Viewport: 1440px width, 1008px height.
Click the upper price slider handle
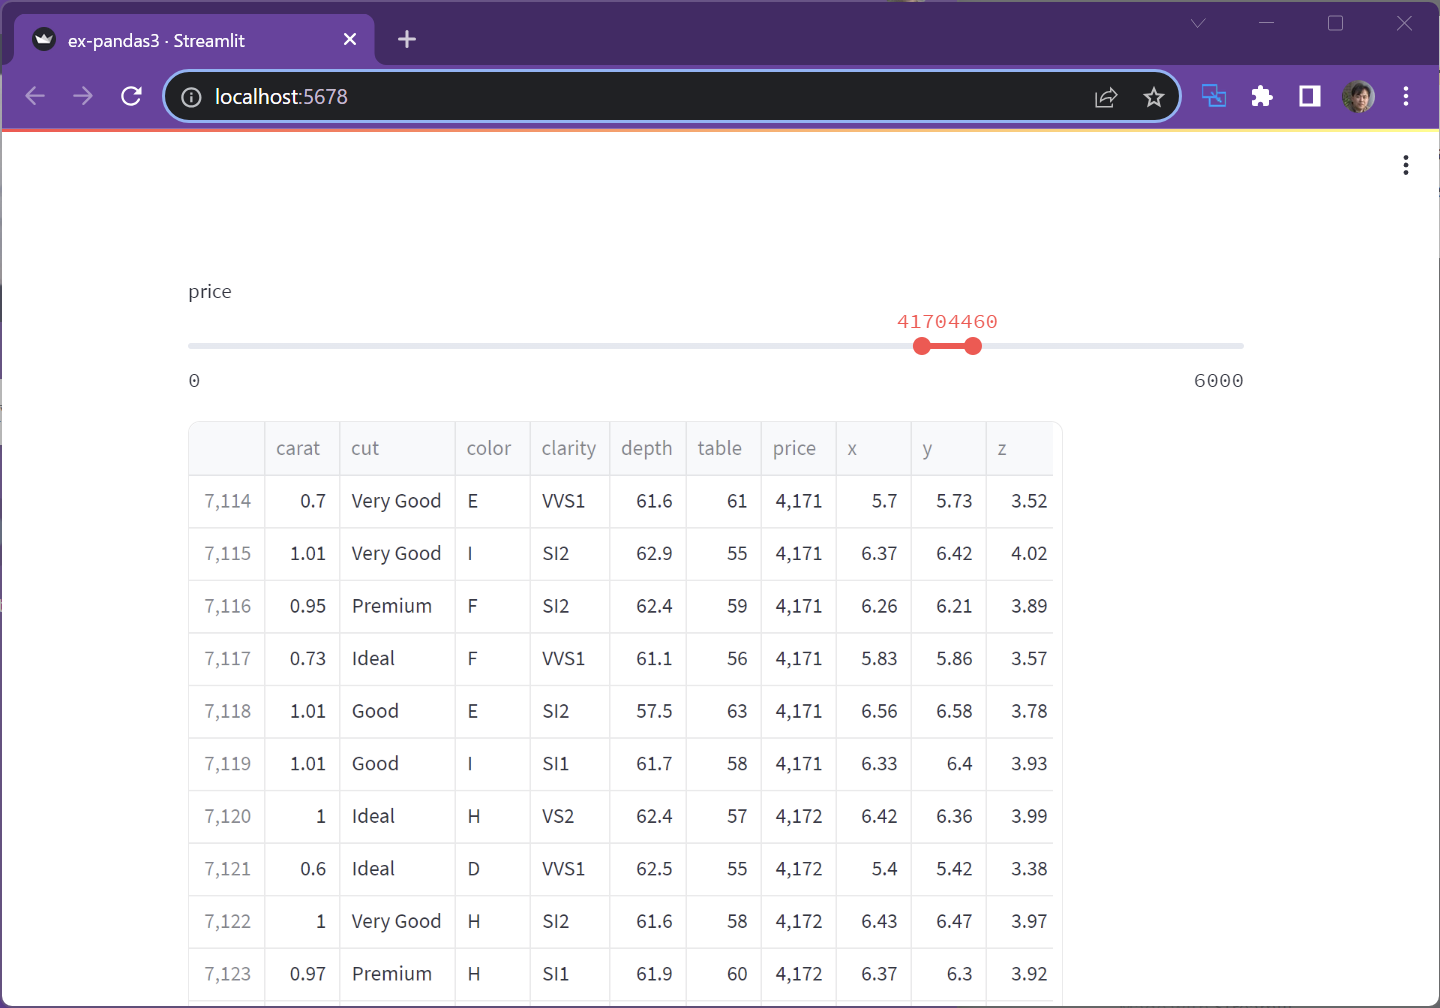[x=973, y=346]
